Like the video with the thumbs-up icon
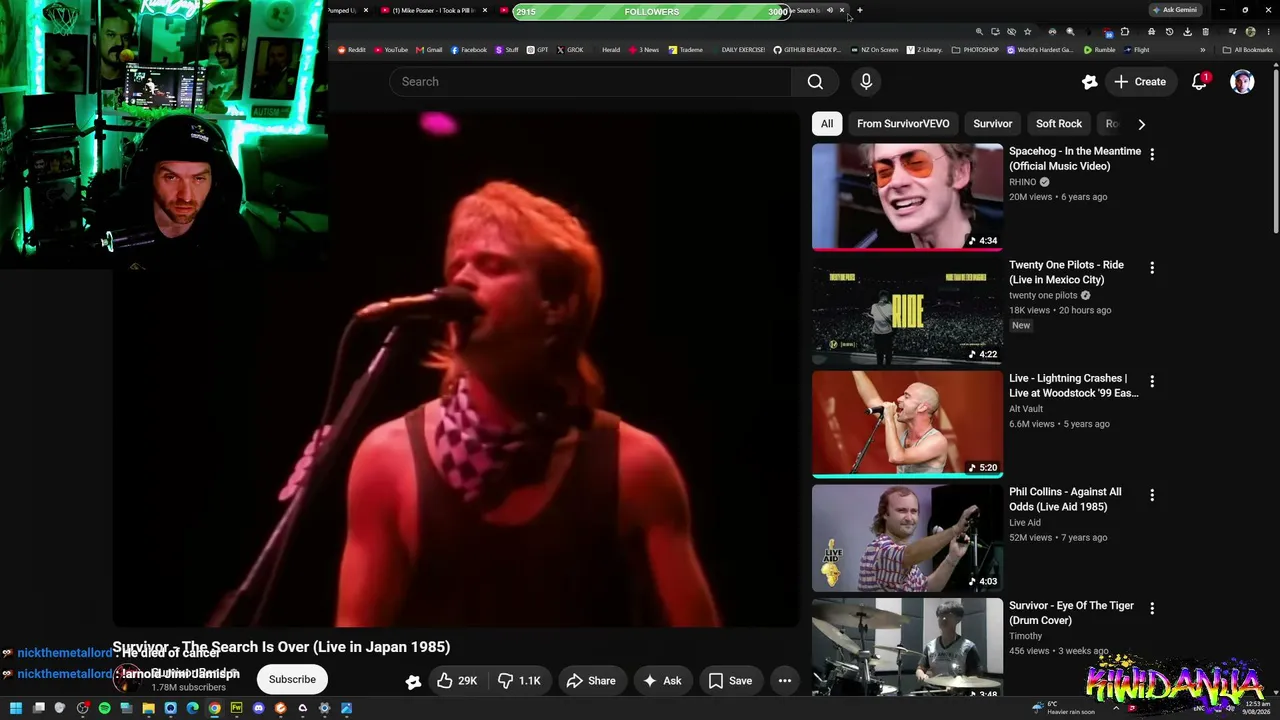This screenshot has height=720, width=1280. pyautogui.click(x=456, y=681)
